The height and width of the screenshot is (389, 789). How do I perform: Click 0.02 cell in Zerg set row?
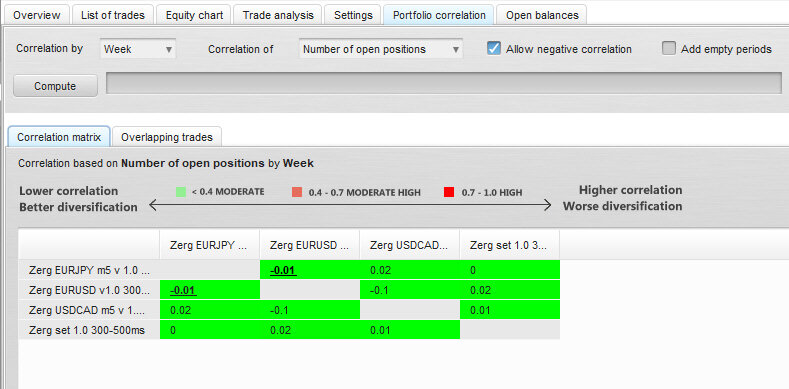[309, 330]
